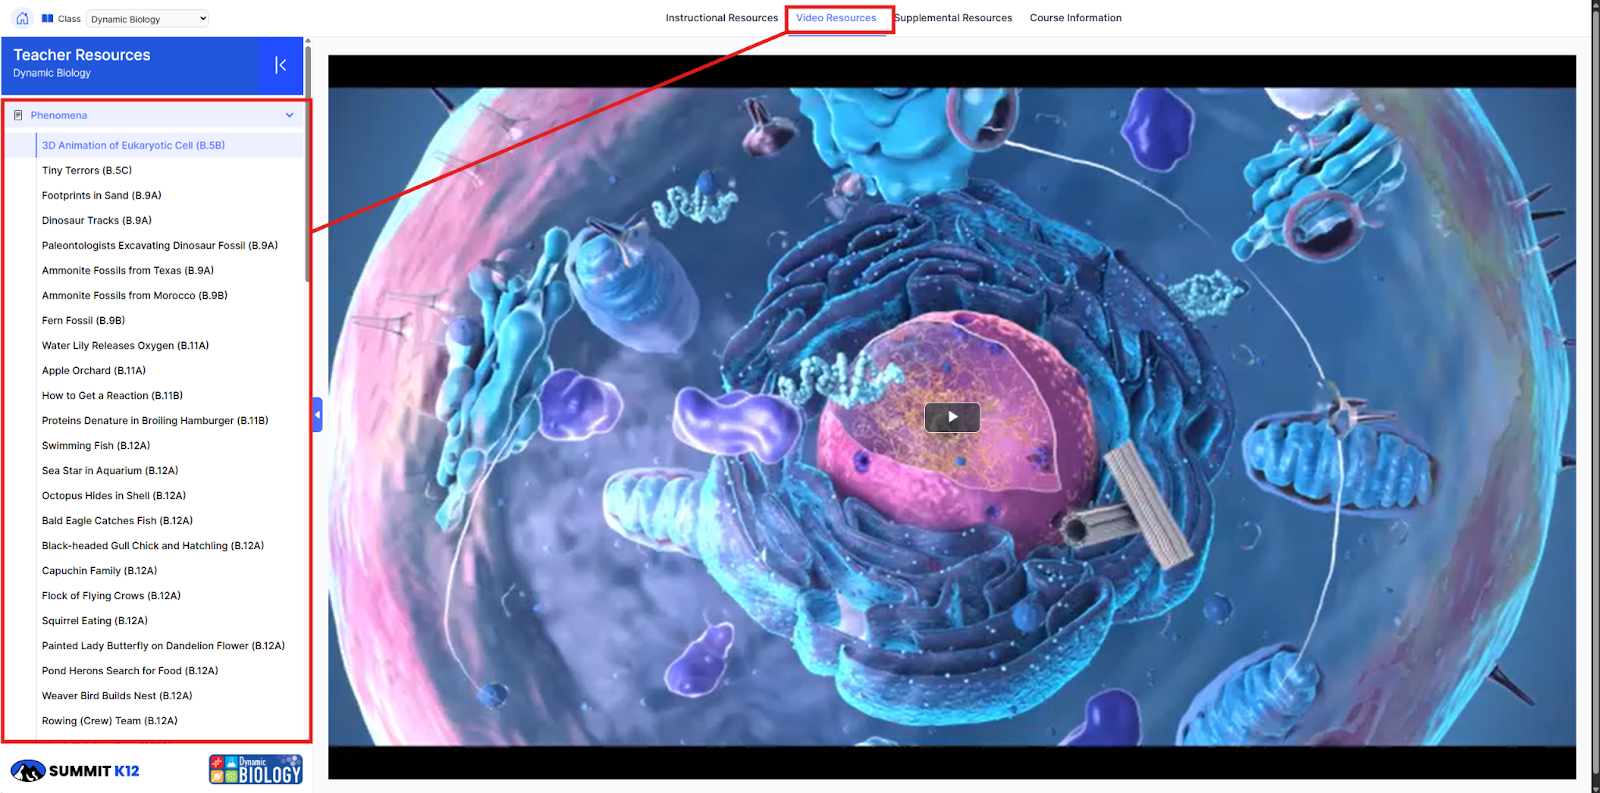Viewport: 1600px width, 793px height.
Task: Click the sidebar vertical scrollbar
Action: (308, 165)
